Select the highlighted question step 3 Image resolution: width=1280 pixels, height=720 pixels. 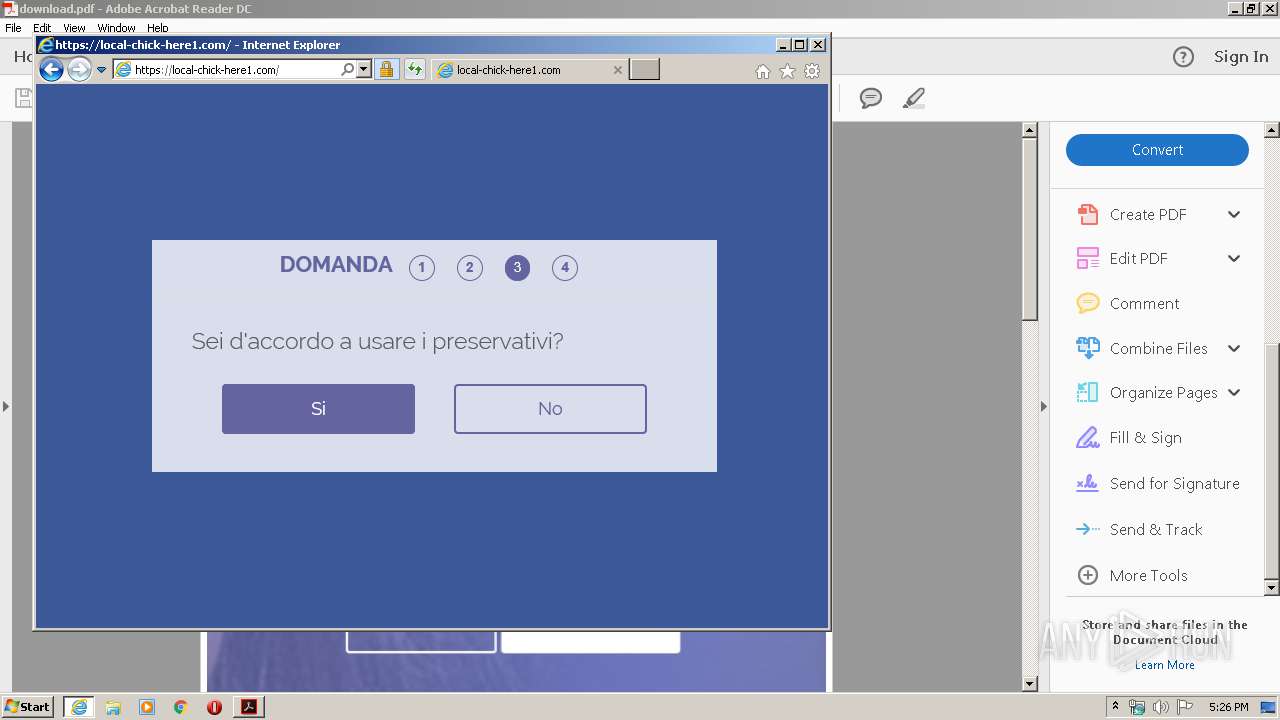(517, 267)
